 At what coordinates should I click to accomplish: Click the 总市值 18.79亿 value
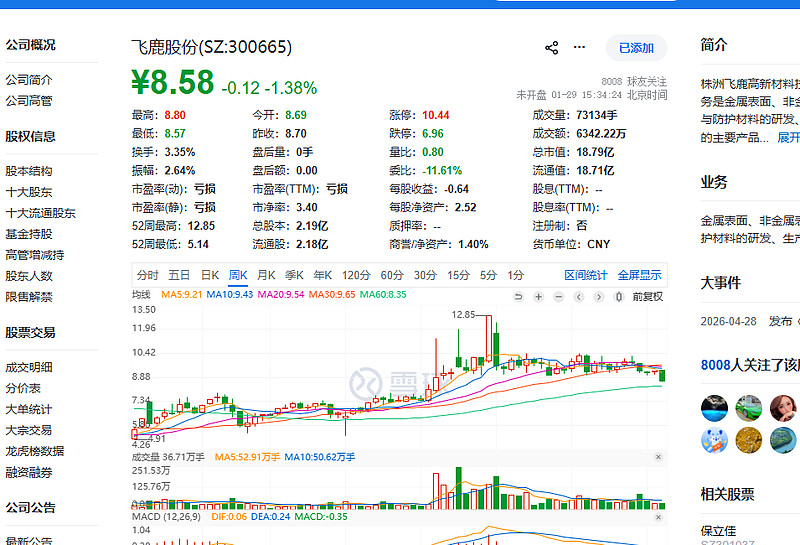click(595, 152)
